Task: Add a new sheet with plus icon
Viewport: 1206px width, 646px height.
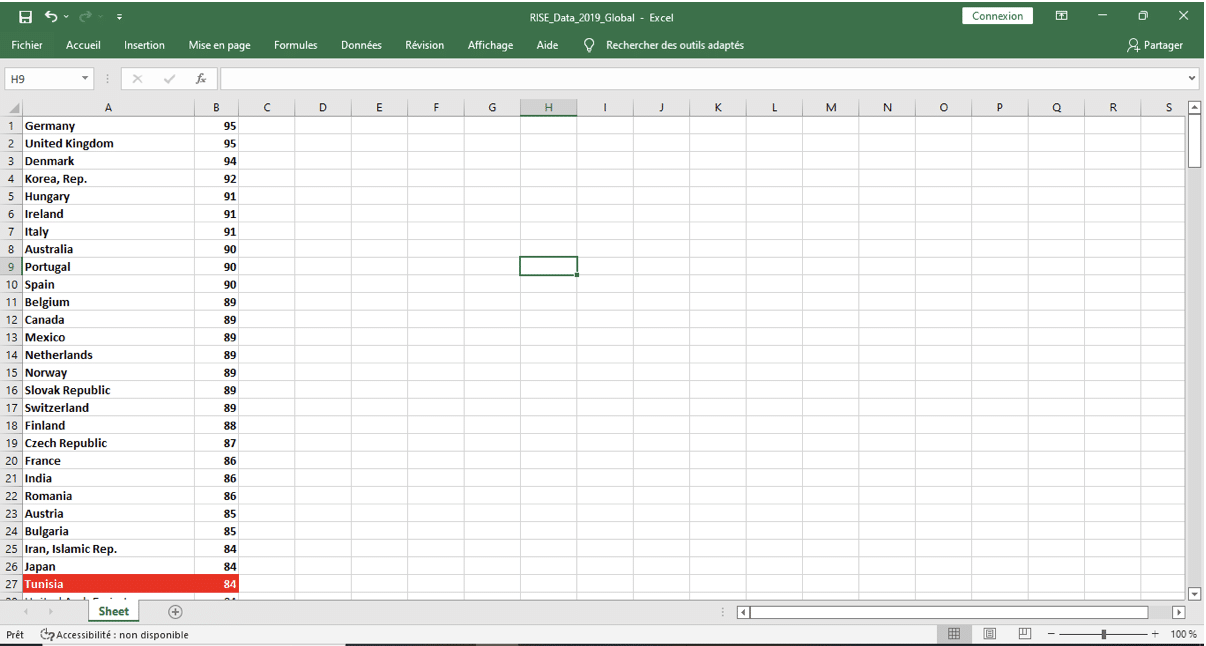Action: [x=176, y=612]
